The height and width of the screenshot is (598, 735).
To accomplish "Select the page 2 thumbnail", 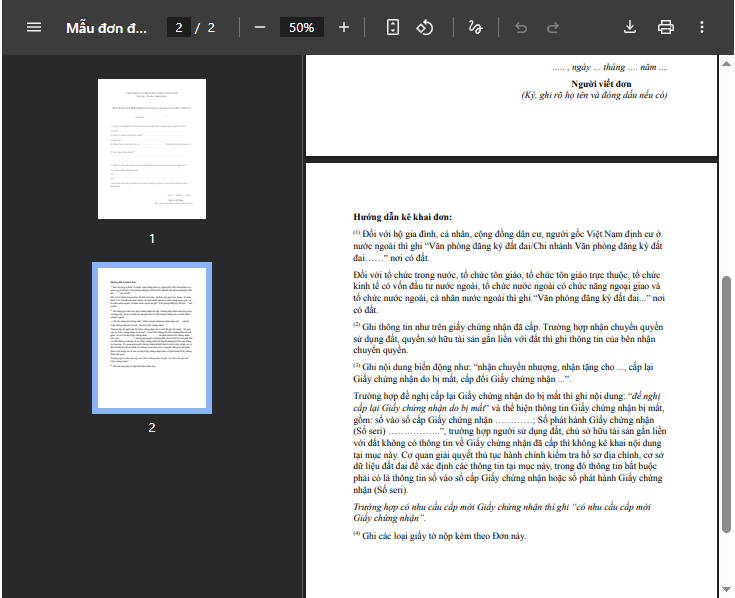I will [152, 338].
